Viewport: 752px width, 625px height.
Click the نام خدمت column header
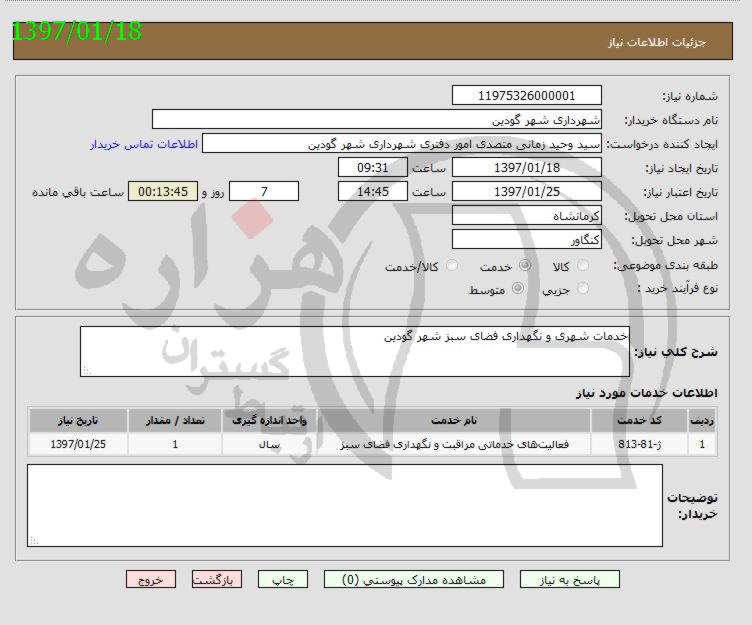(454, 421)
